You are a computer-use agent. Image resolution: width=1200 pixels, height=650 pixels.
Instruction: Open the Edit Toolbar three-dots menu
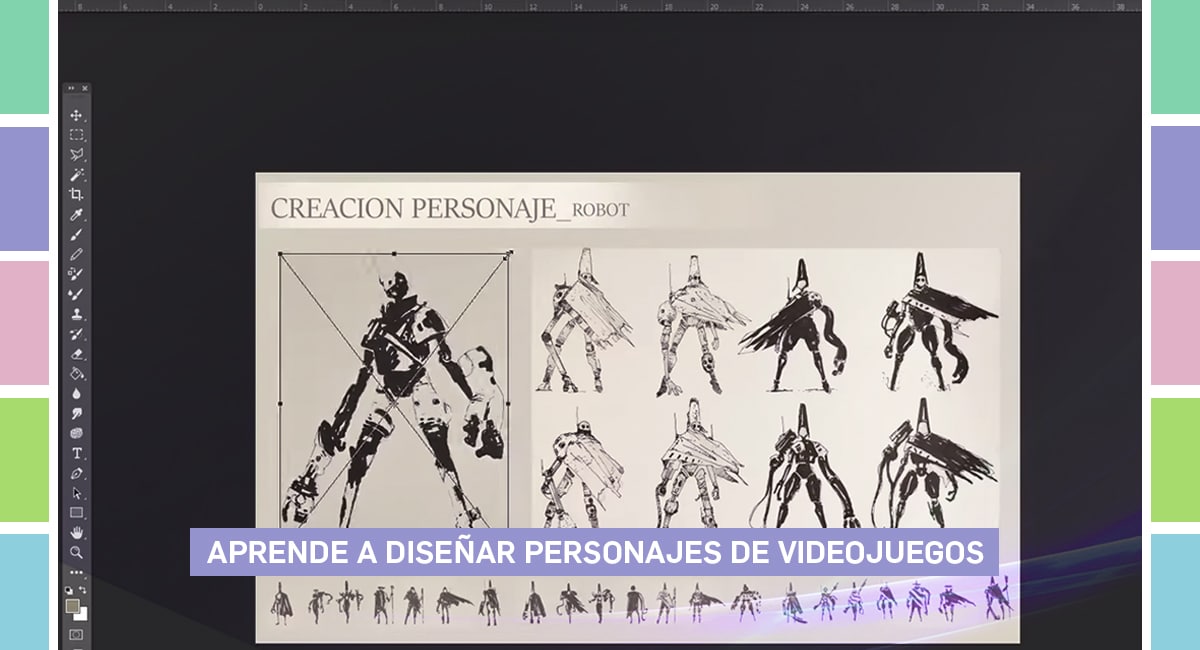tap(76, 572)
